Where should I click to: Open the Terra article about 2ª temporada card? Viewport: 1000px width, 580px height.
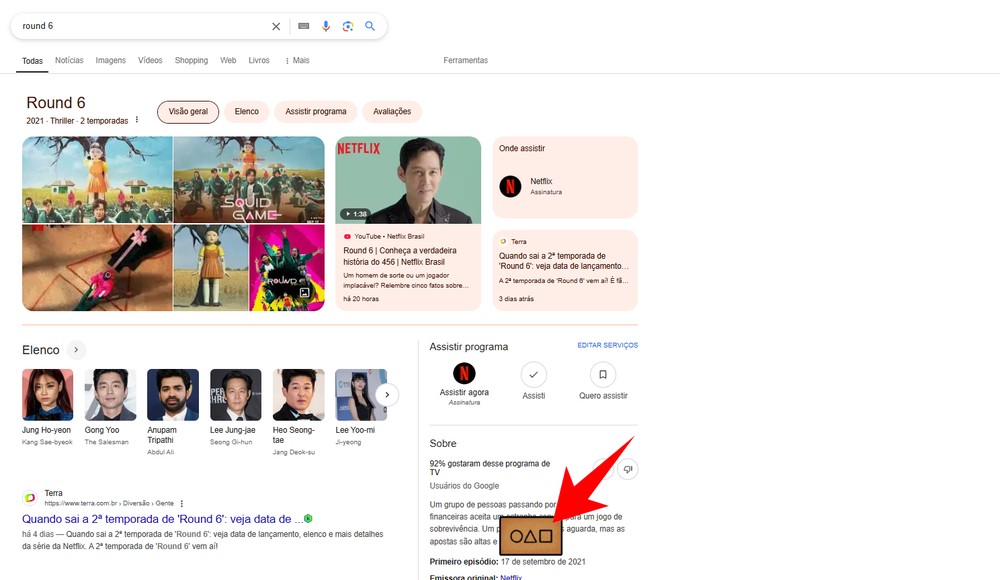click(x=565, y=271)
